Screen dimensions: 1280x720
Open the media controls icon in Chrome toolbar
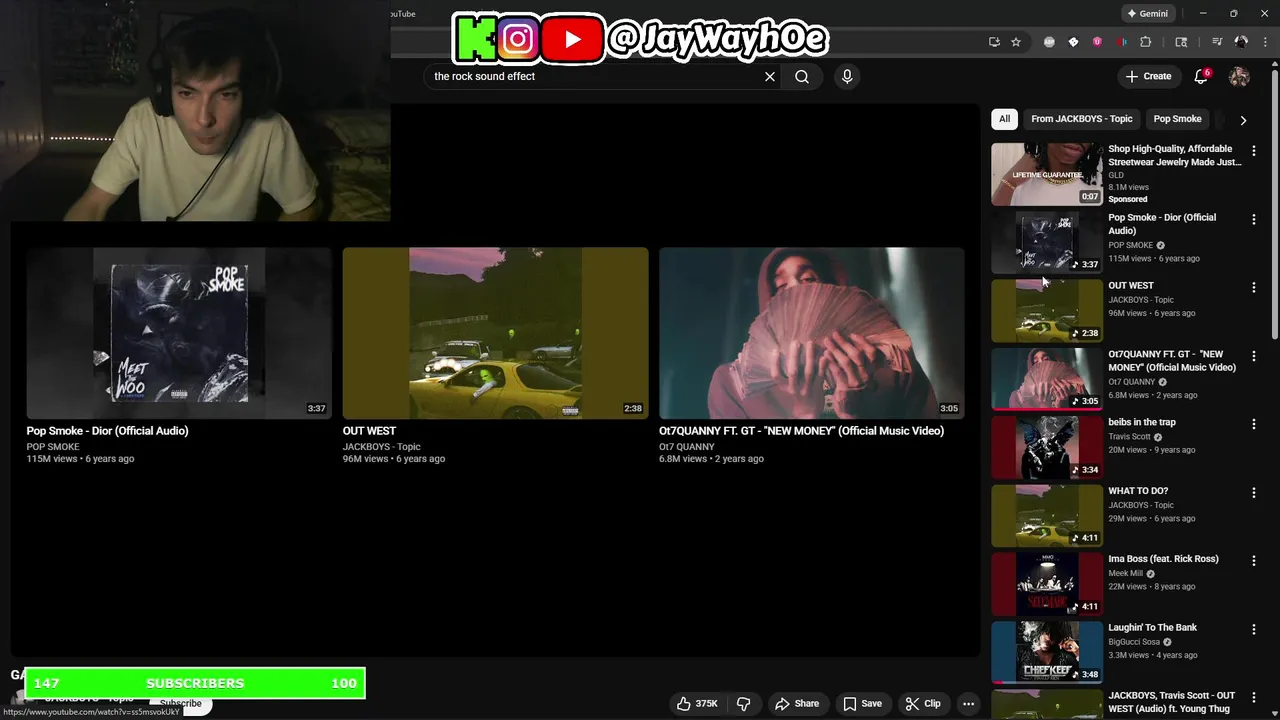[1217, 42]
